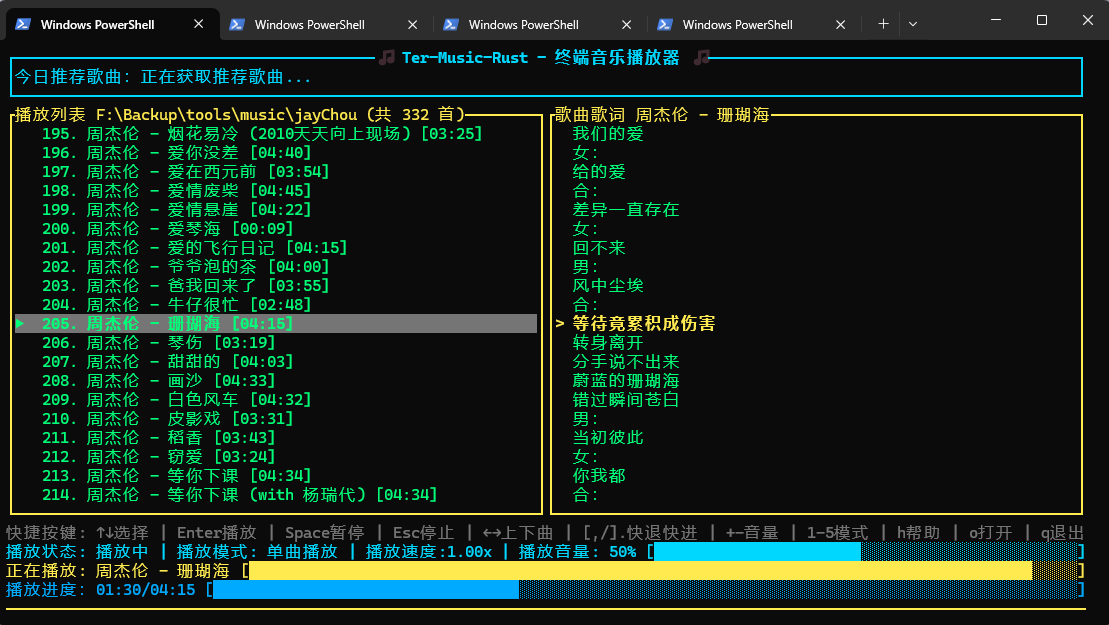This screenshot has height=625, width=1109.
Task: Click the q退出 shortcut hint
Action: click(1062, 533)
